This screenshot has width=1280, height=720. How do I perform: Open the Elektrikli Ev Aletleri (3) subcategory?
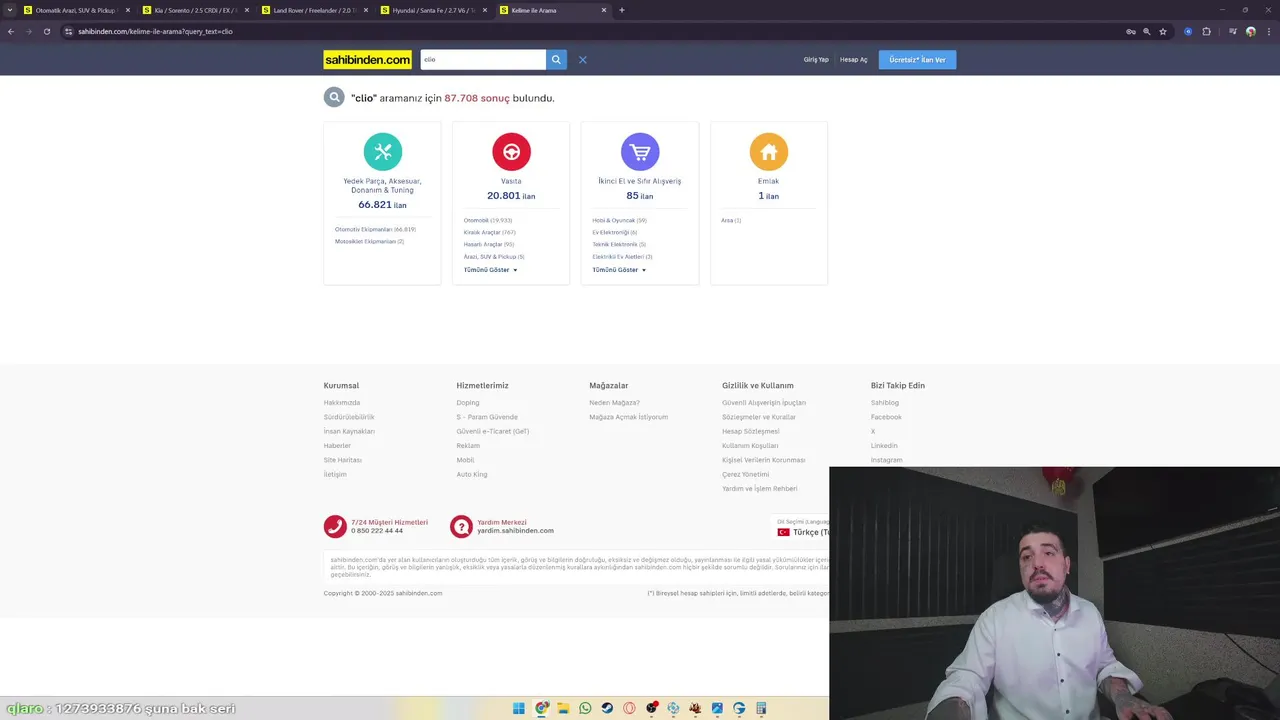click(622, 257)
